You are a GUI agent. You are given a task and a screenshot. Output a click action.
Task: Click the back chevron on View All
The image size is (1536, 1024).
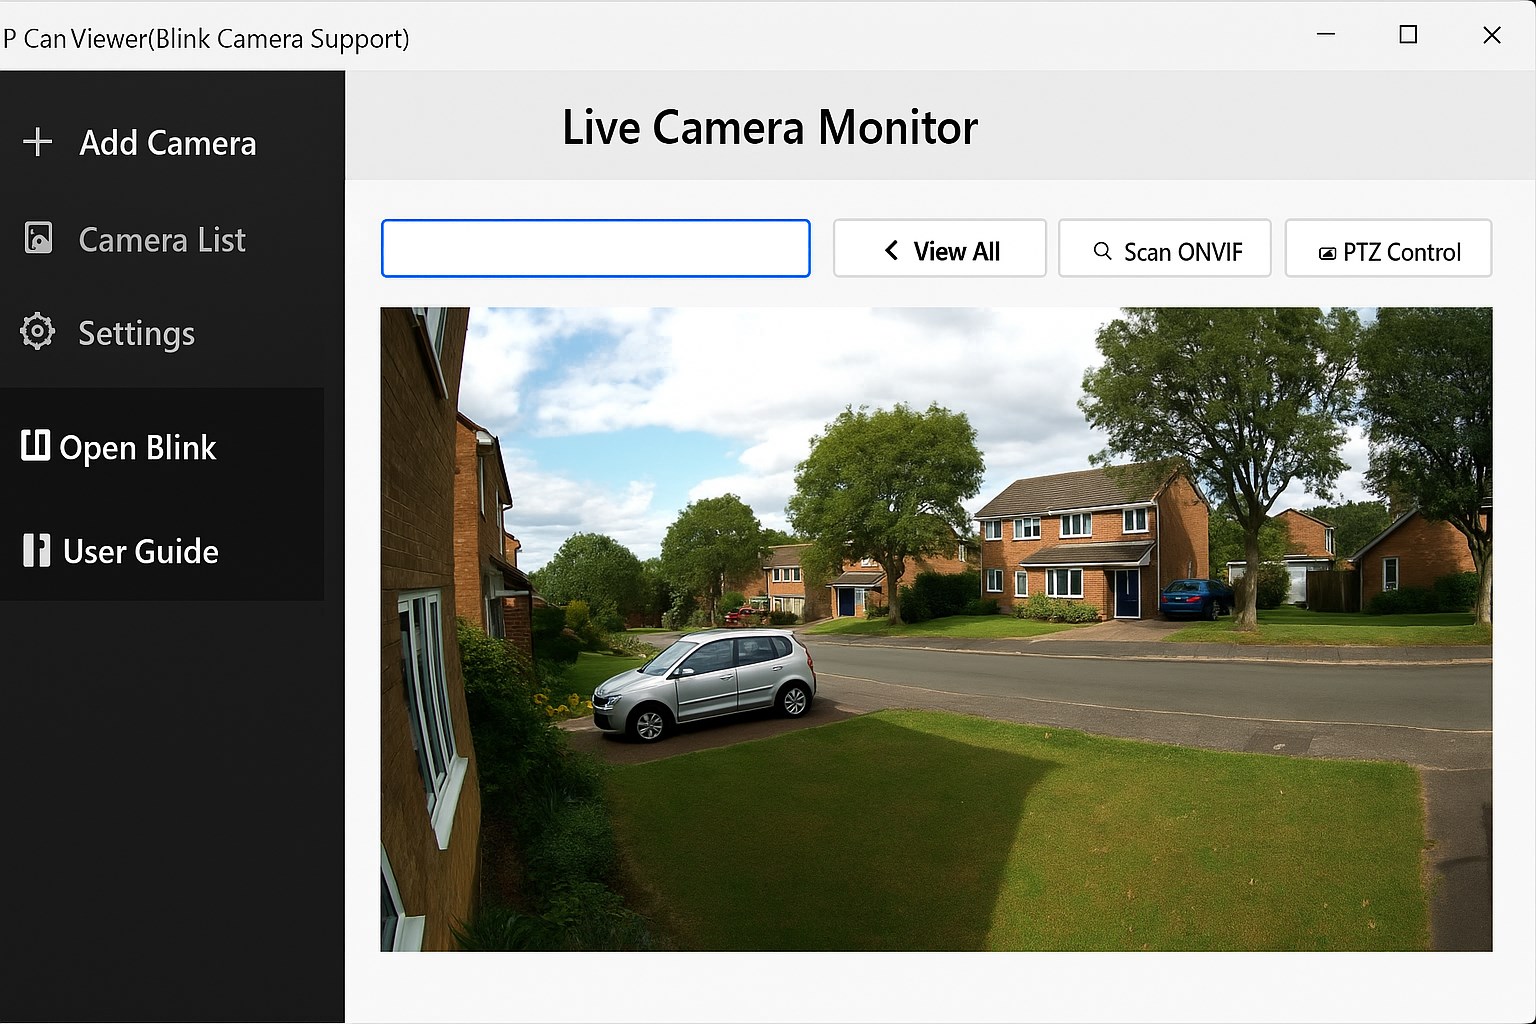point(891,250)
